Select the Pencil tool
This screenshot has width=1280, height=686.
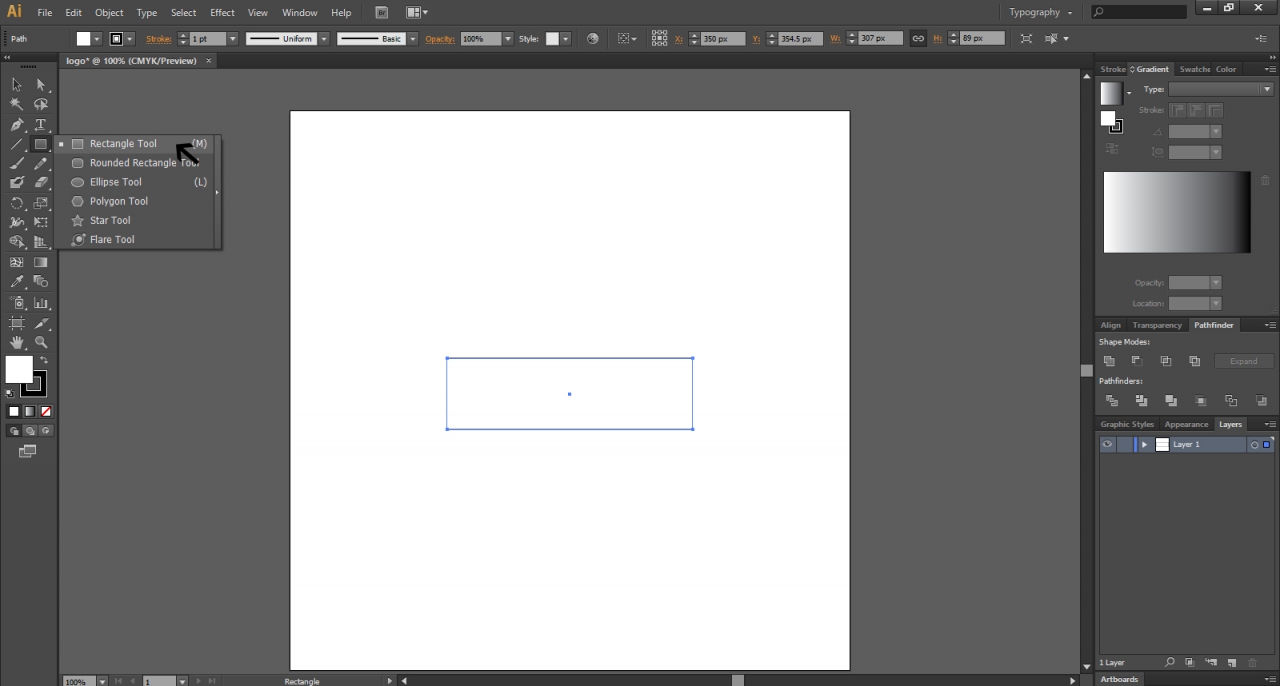[x=41, y=163]
